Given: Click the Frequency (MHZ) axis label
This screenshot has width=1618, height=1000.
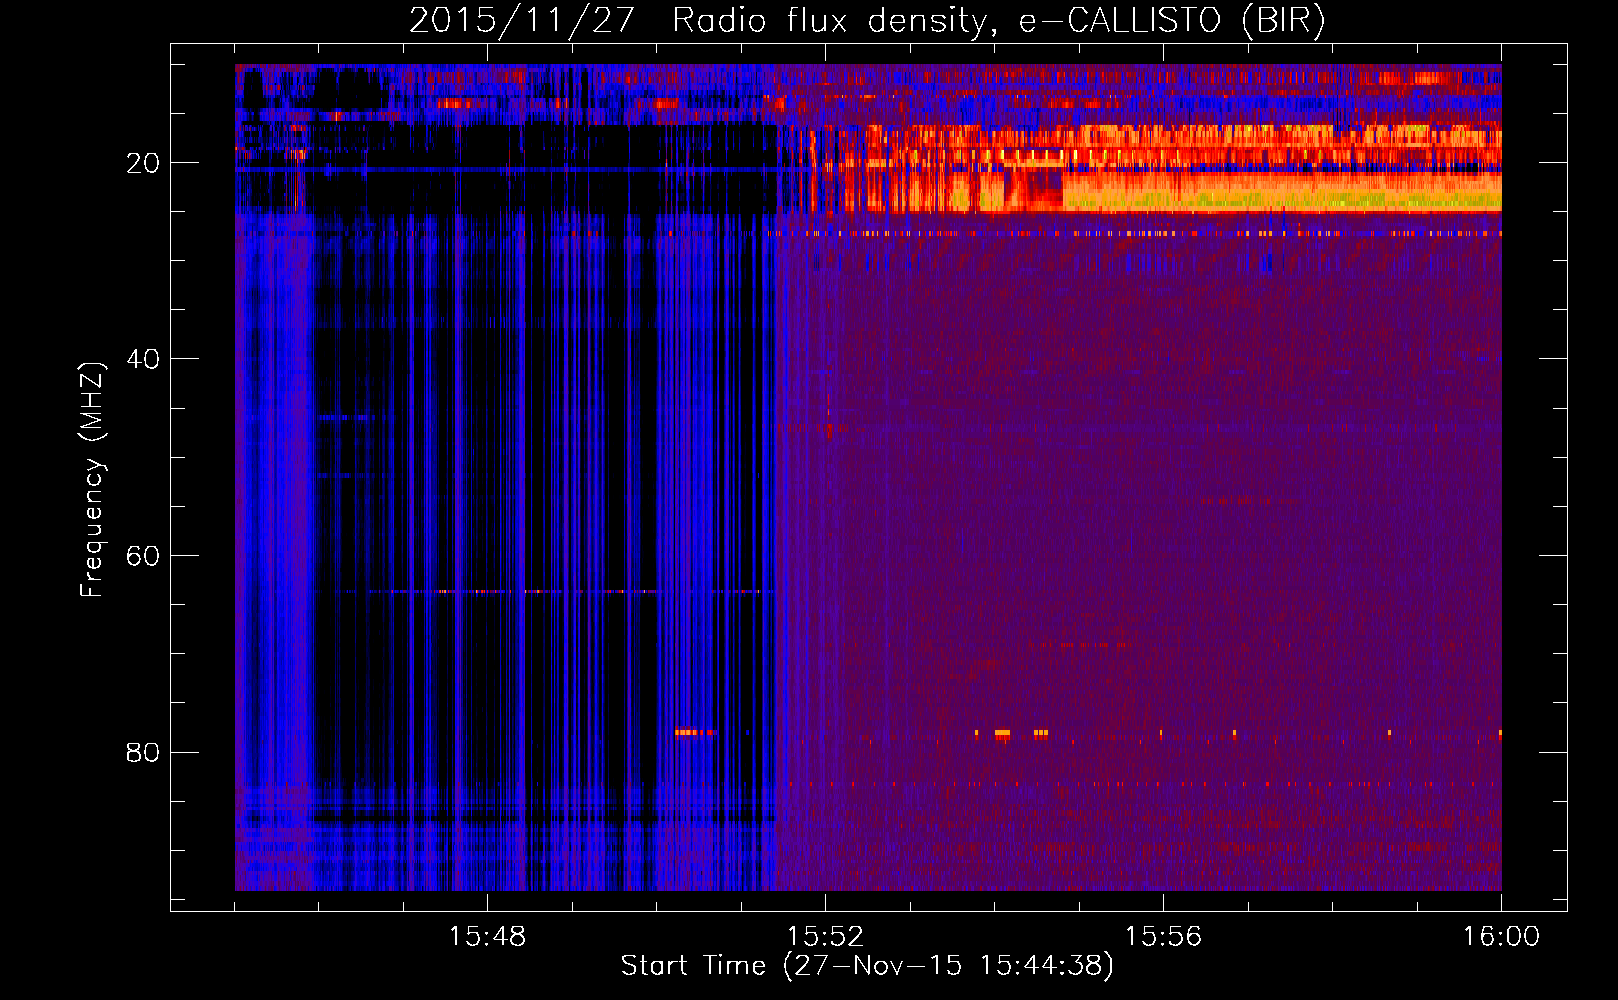Looking at the screenshot, I should 92,480.
